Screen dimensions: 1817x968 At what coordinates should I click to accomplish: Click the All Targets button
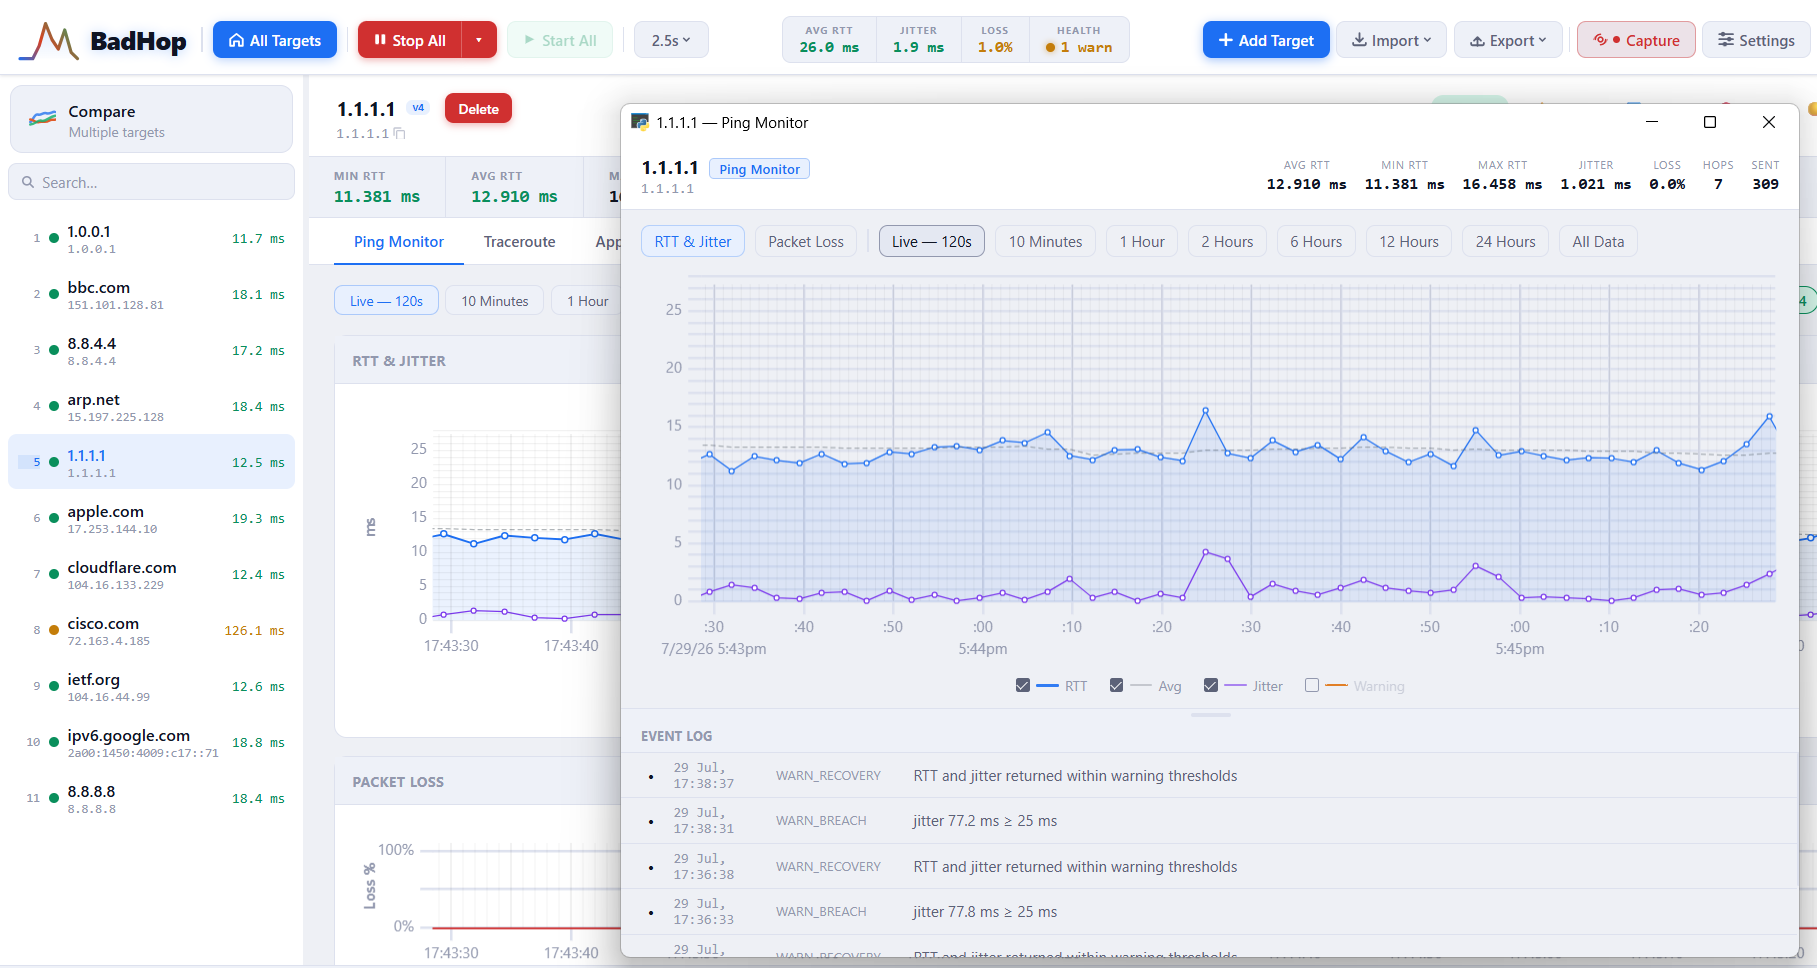coord(275,40)
